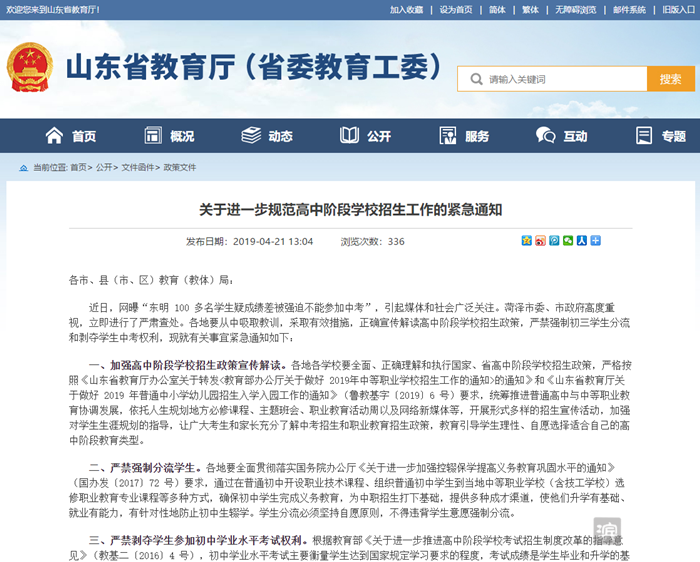
Task: Open 无障碍浏览 accessibility mode
Action: pos(575,10)
